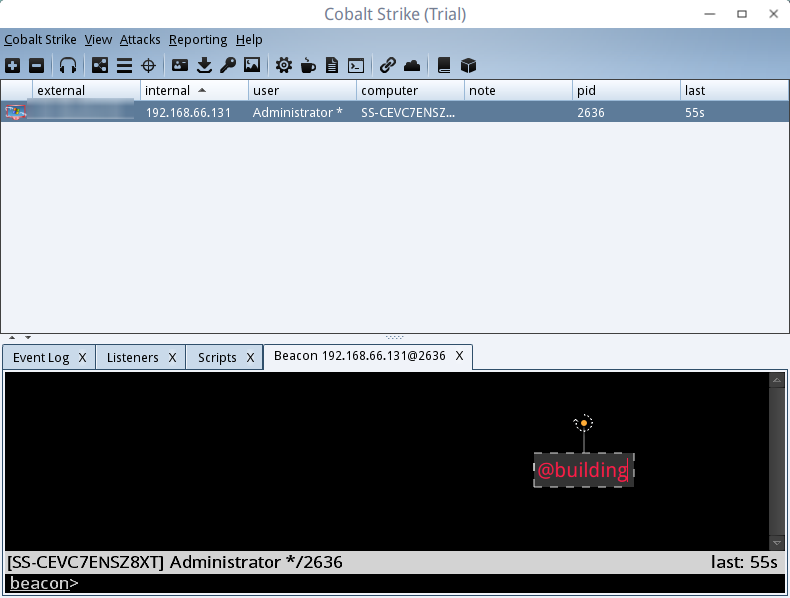The image size is (790, 598).
Task: Open the Cobalt Strike menu
Action: point(40,39)
